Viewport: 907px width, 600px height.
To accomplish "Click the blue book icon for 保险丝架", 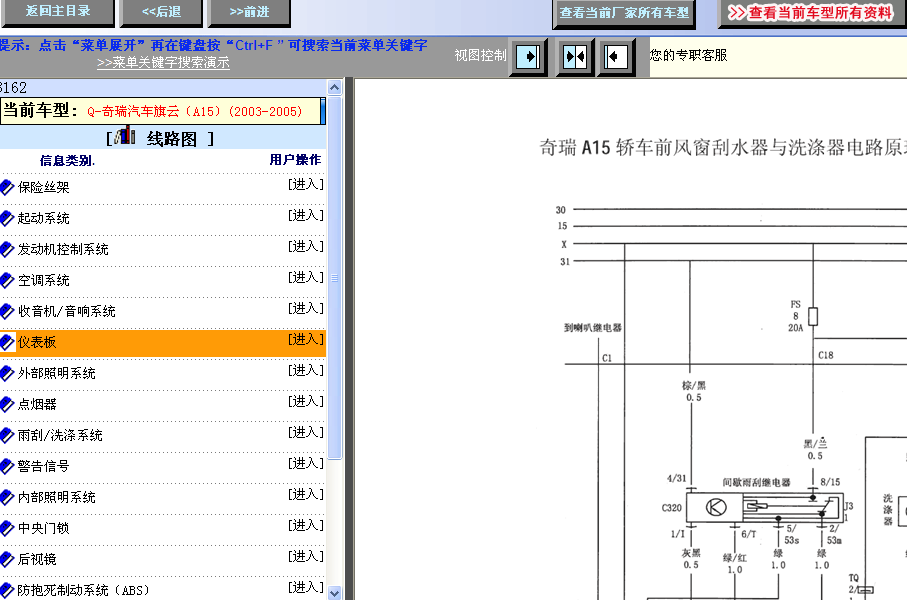I will (7, 187).
